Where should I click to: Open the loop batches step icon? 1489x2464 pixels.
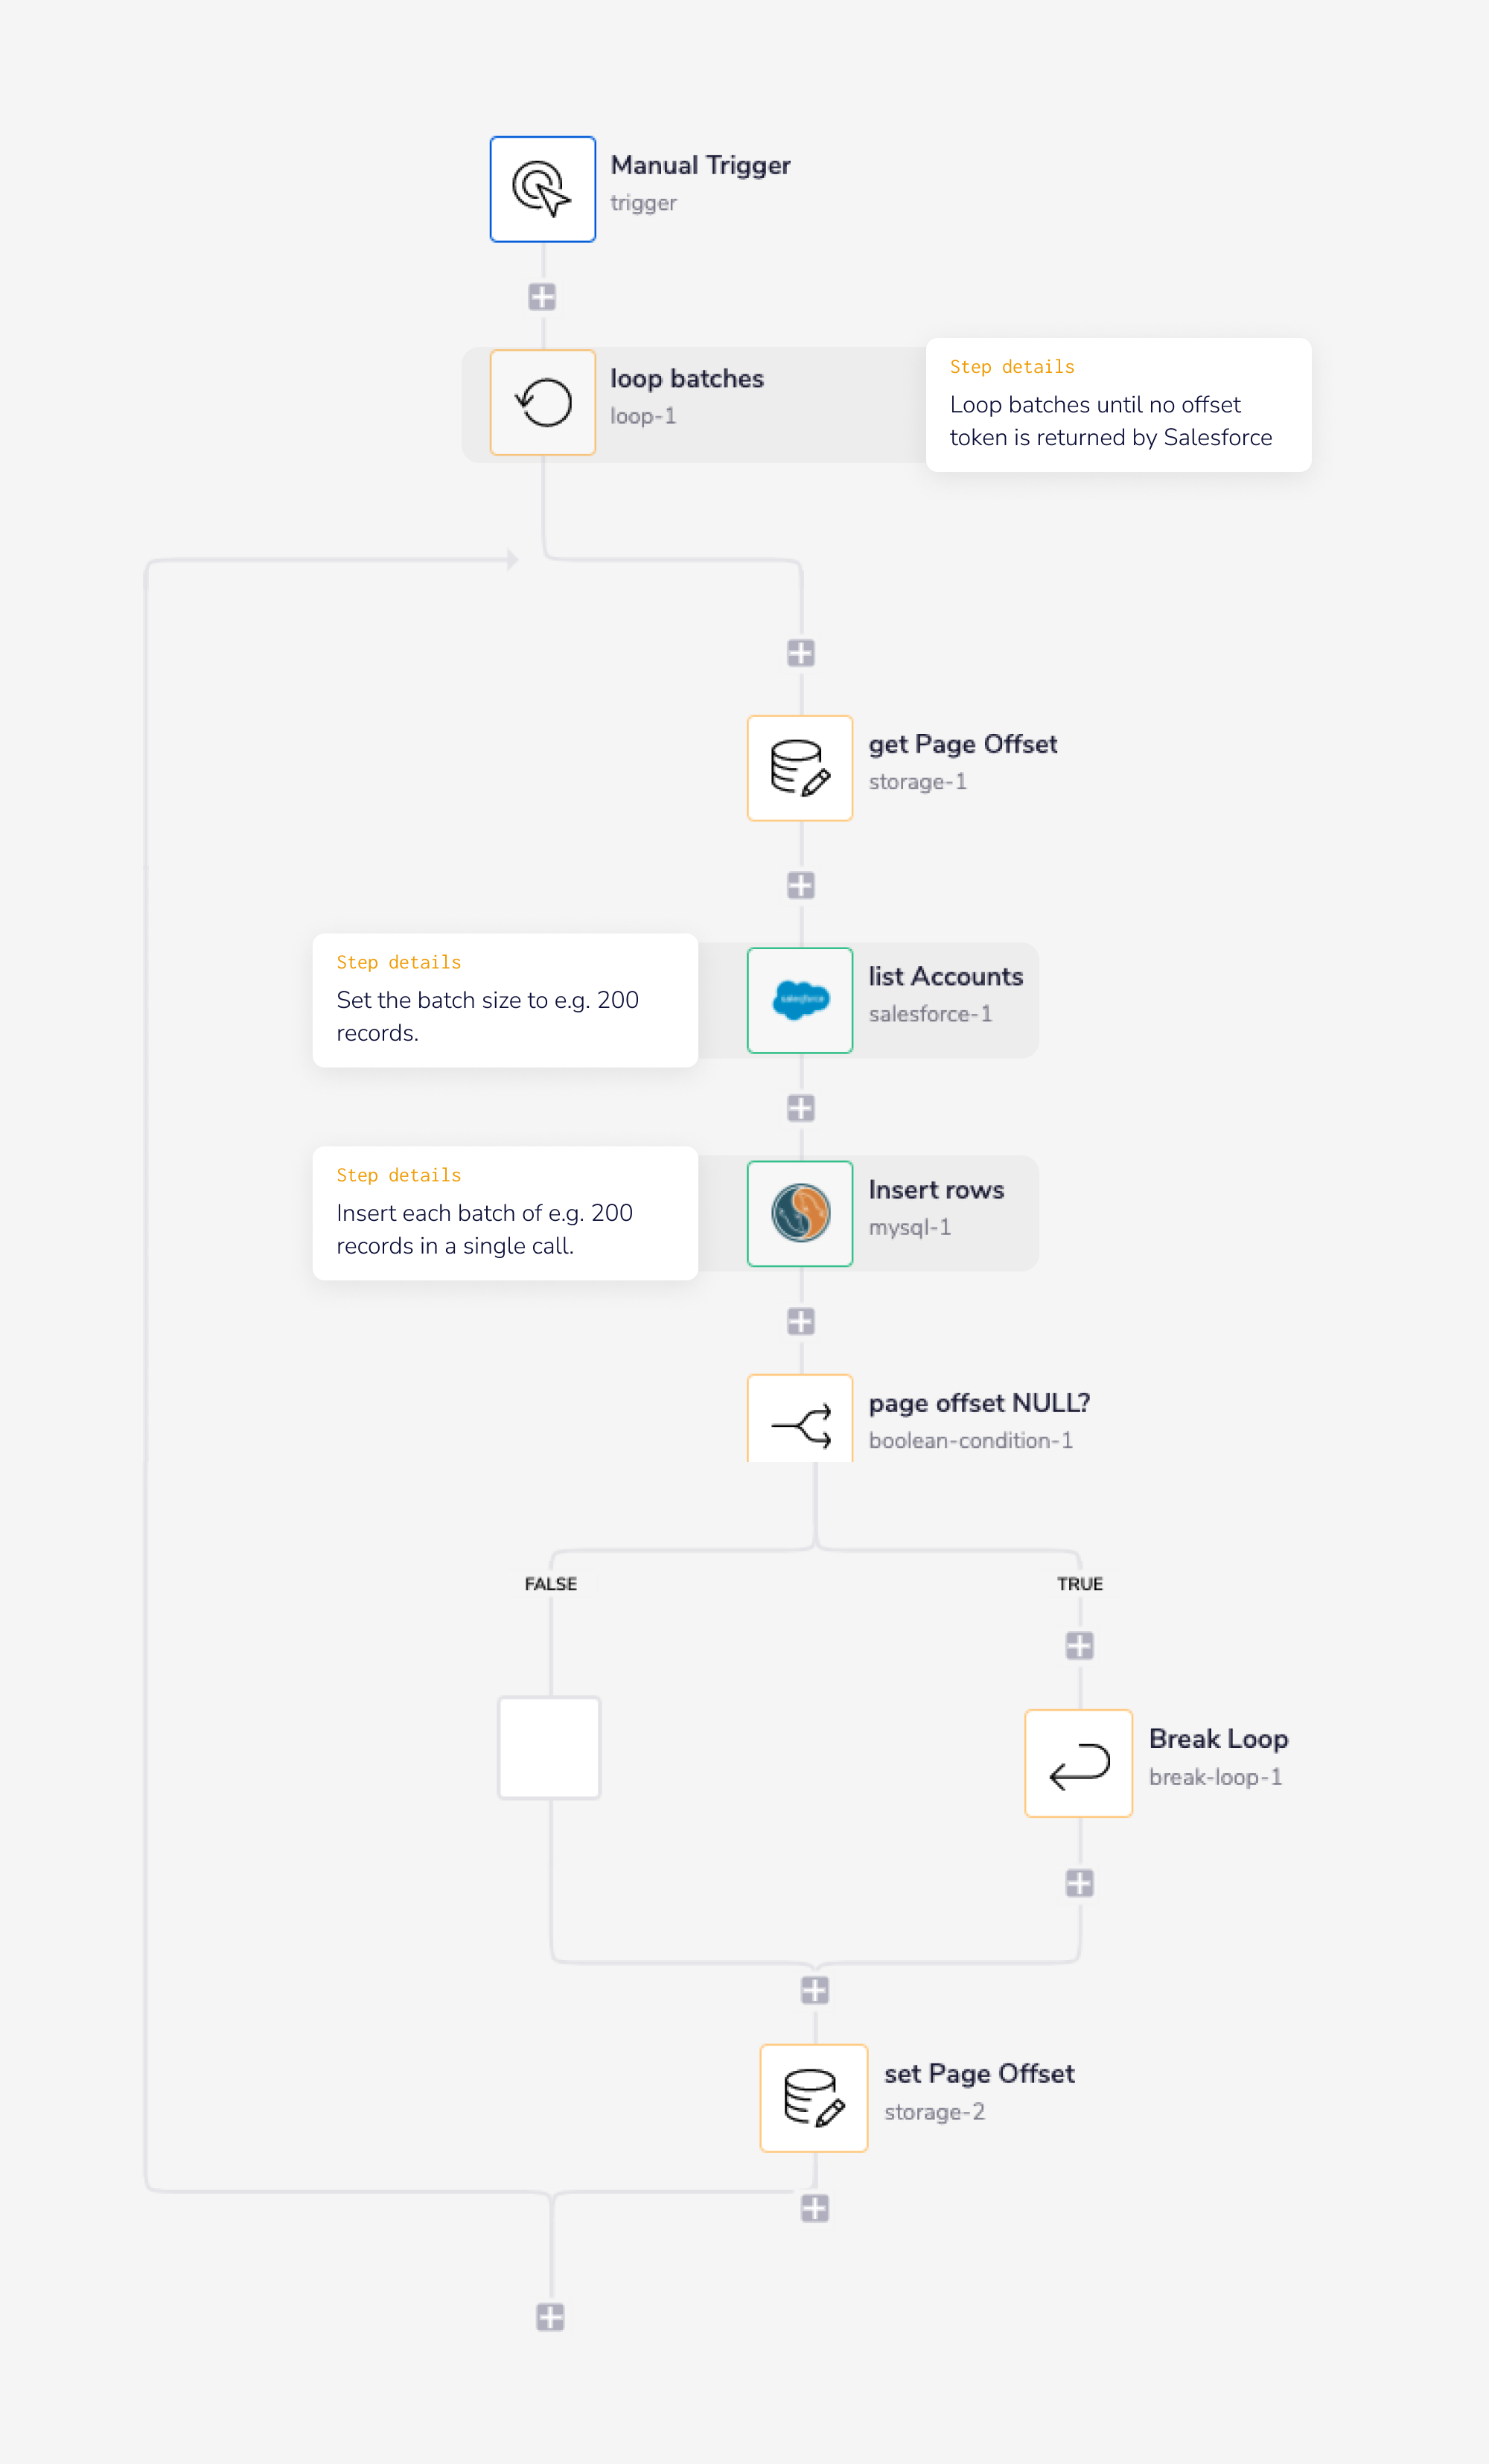tap(542, 402)
